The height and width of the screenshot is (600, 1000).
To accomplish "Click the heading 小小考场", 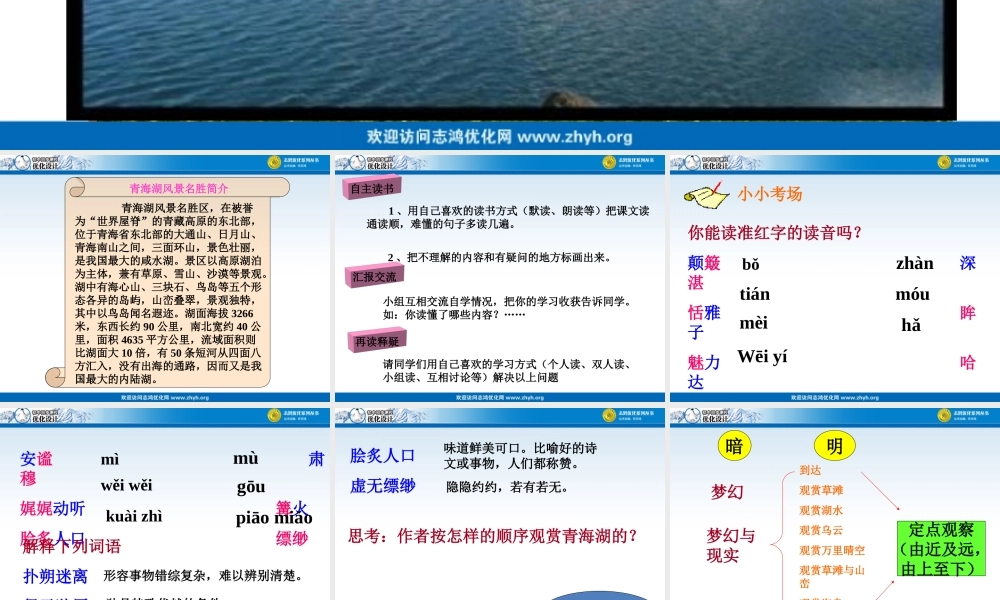I will tap(770, 194).
